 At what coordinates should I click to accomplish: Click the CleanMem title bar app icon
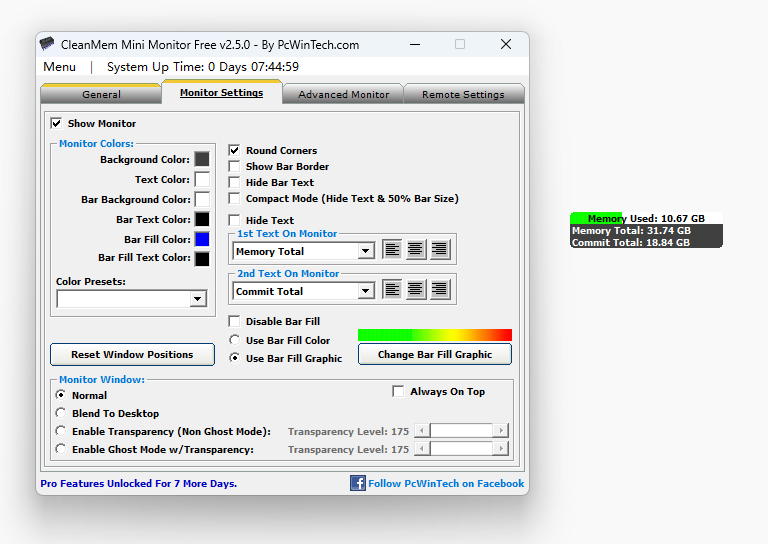(x=47, y=45)
